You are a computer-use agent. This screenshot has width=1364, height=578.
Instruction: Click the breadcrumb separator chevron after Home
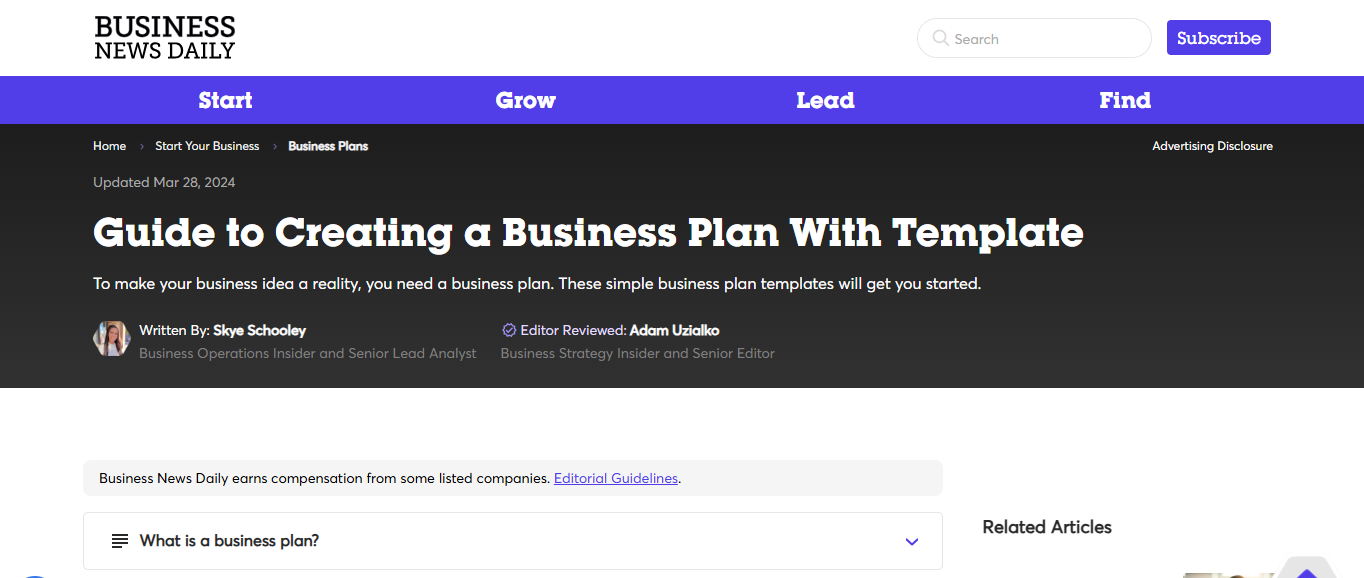pyautogui.click(x=141, y=146)
